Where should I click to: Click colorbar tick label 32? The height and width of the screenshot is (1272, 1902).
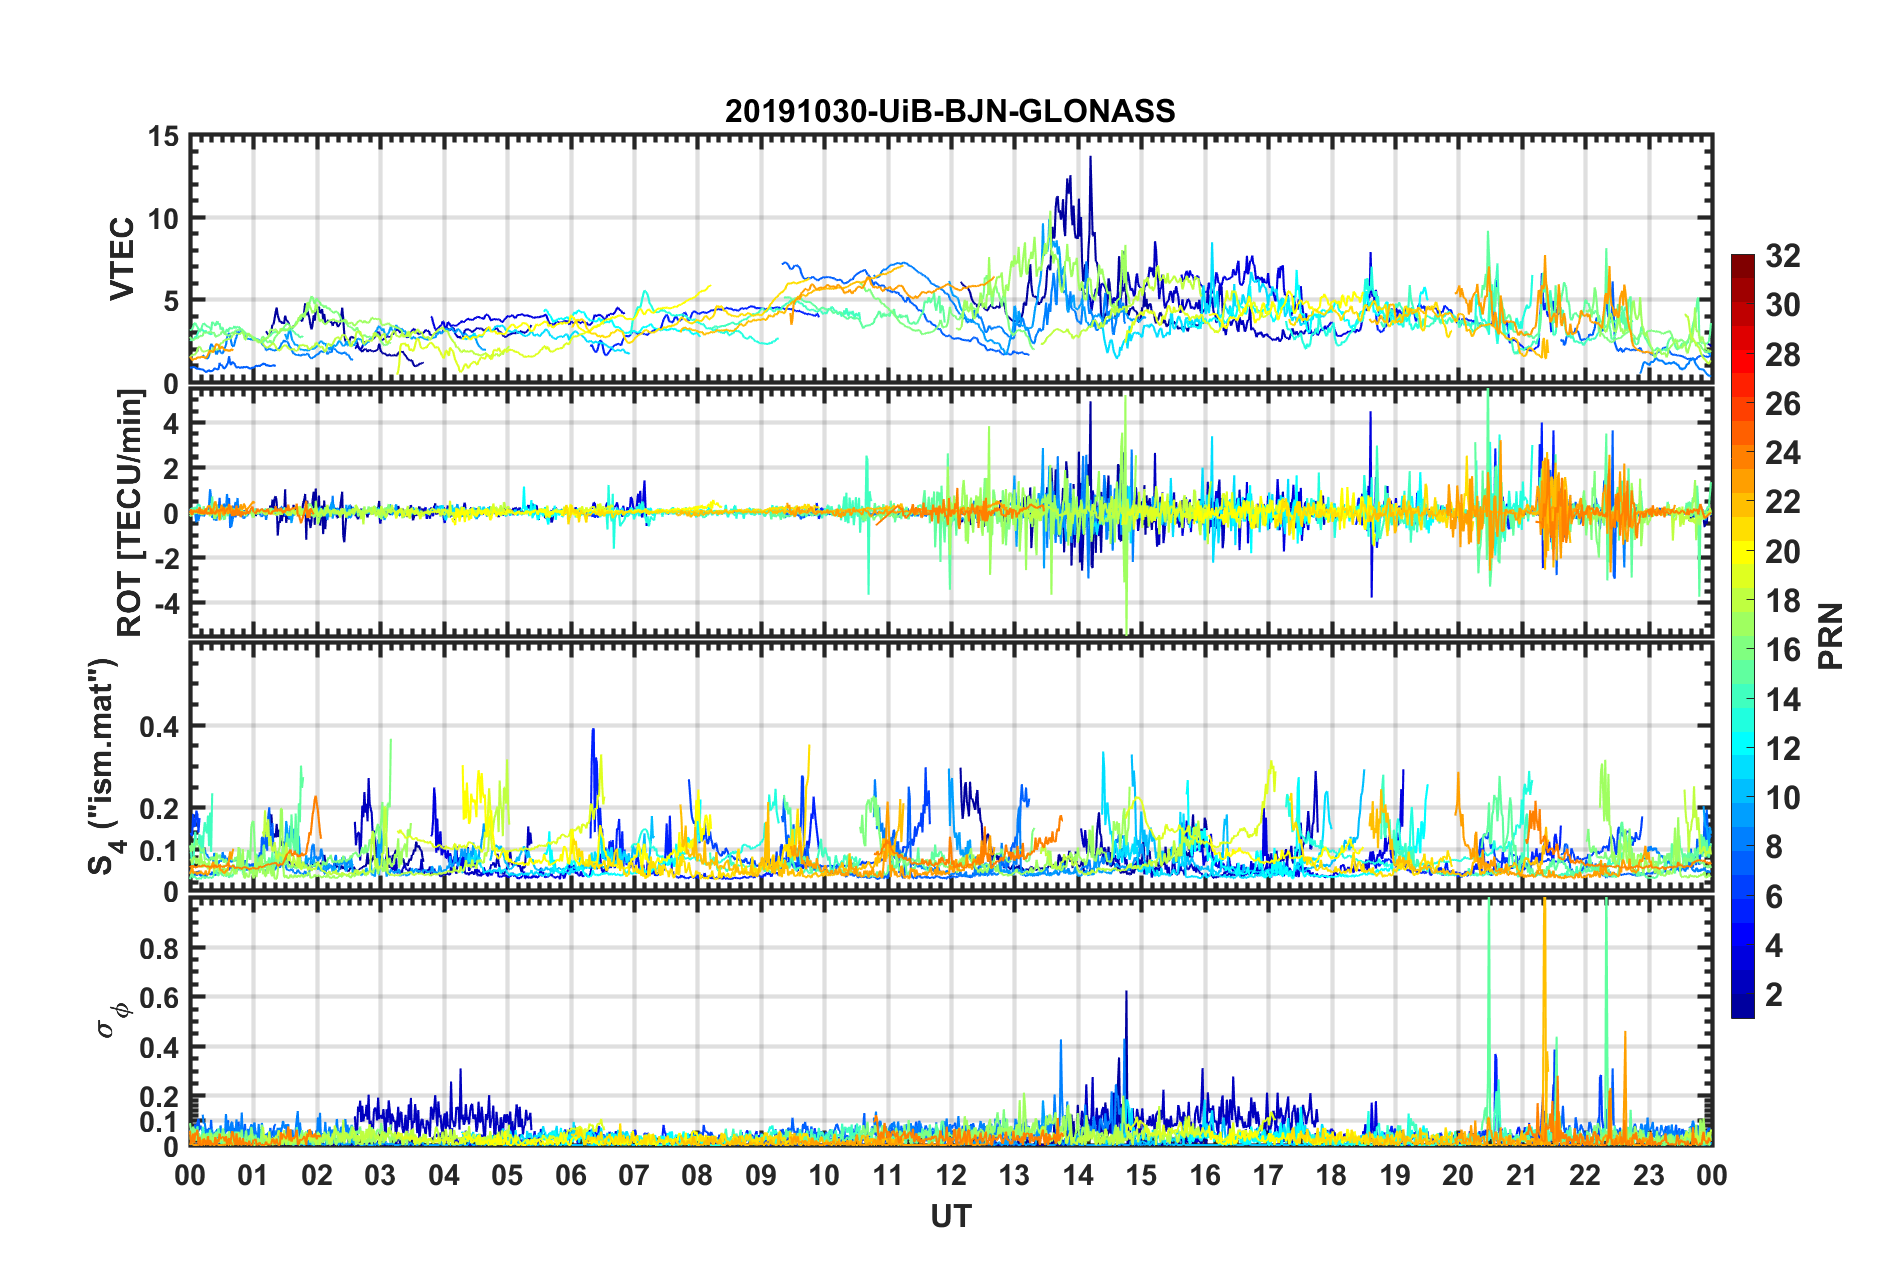[1783, 256]
